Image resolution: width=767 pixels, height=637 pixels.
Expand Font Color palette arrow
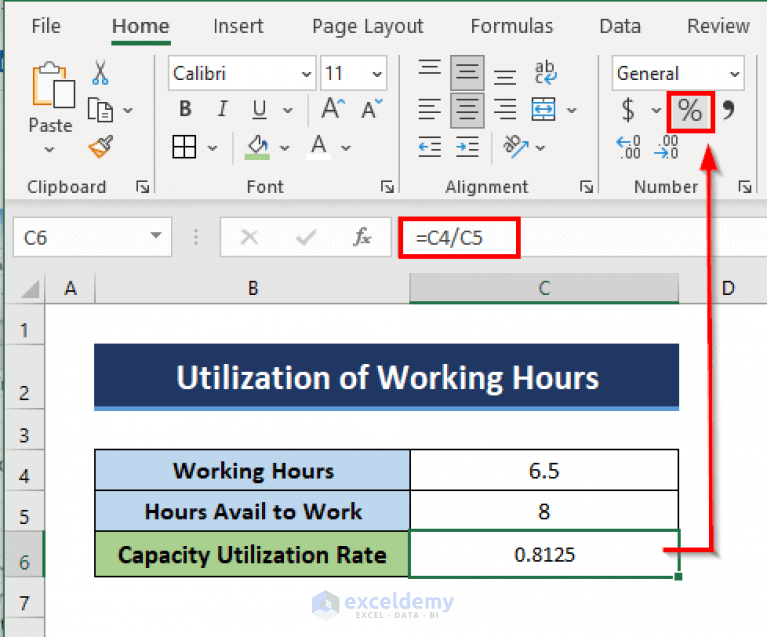[x=346, y=148]
